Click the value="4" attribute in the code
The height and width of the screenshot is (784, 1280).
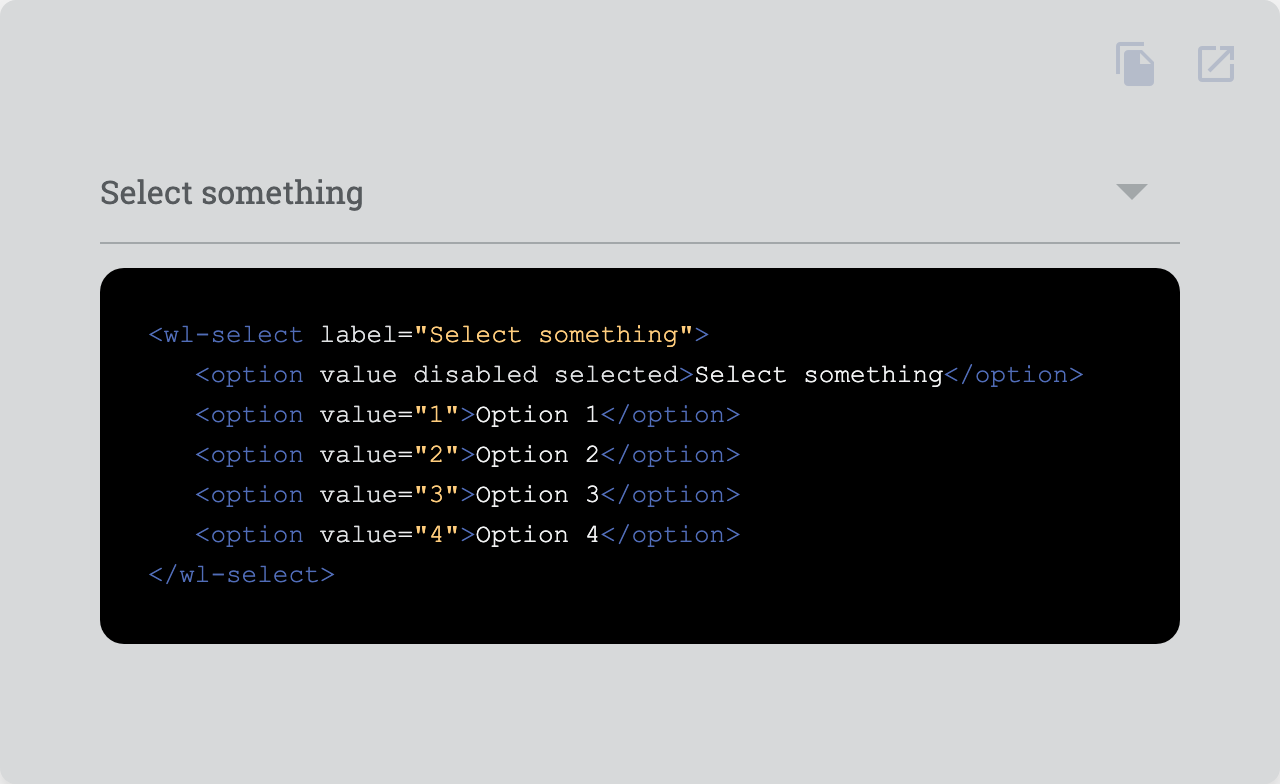point(390,535)
